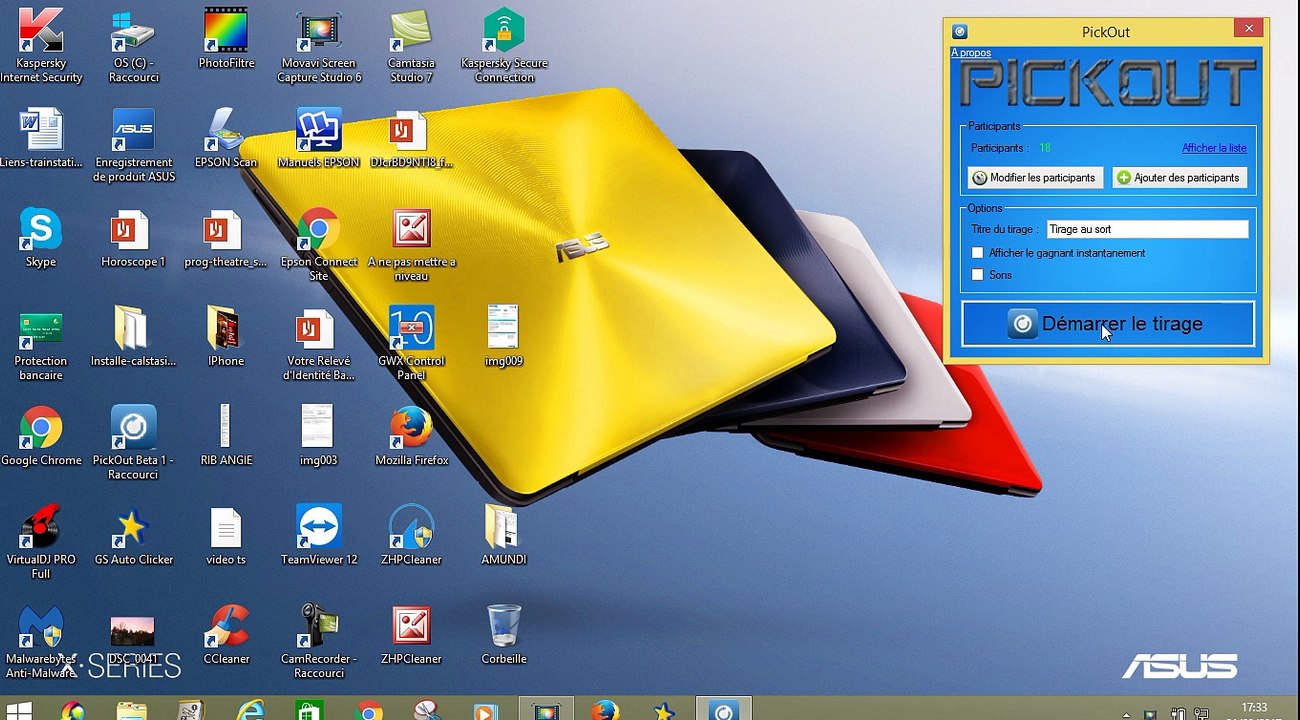Switch to PickOut in the taskbar

coord(723,710)
